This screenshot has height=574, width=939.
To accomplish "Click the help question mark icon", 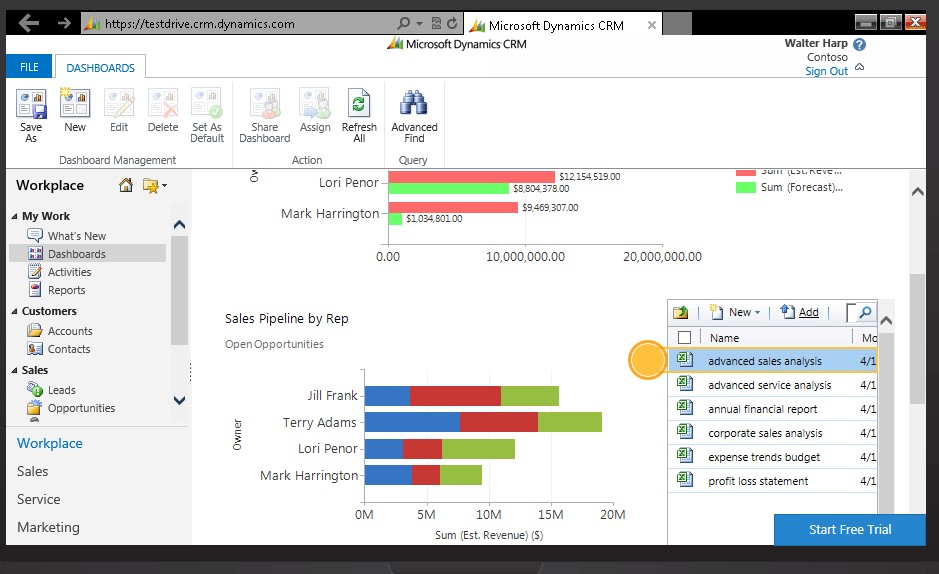I will pos(859,44).
